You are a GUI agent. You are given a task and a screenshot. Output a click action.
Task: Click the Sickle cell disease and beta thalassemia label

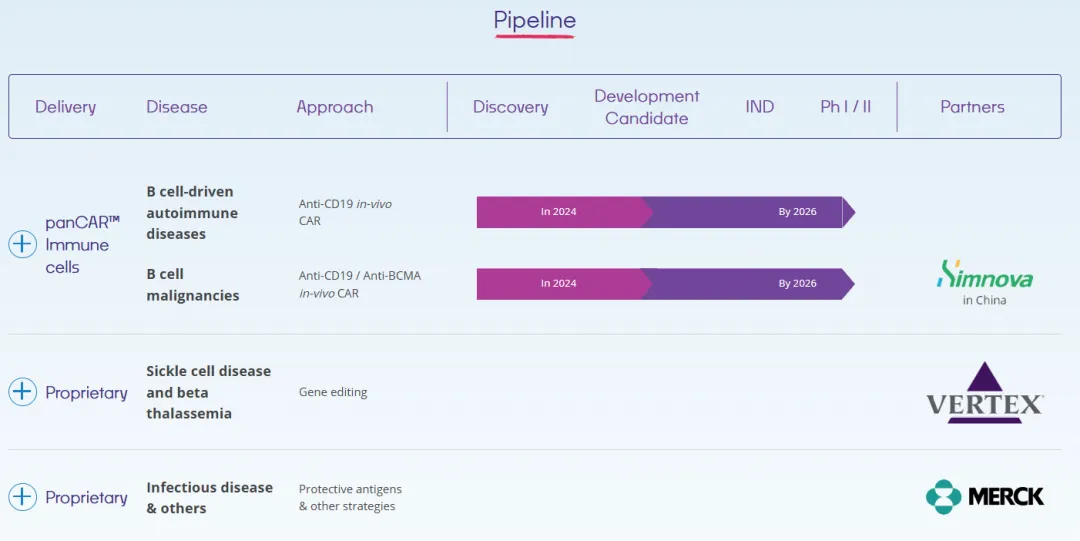208,392
